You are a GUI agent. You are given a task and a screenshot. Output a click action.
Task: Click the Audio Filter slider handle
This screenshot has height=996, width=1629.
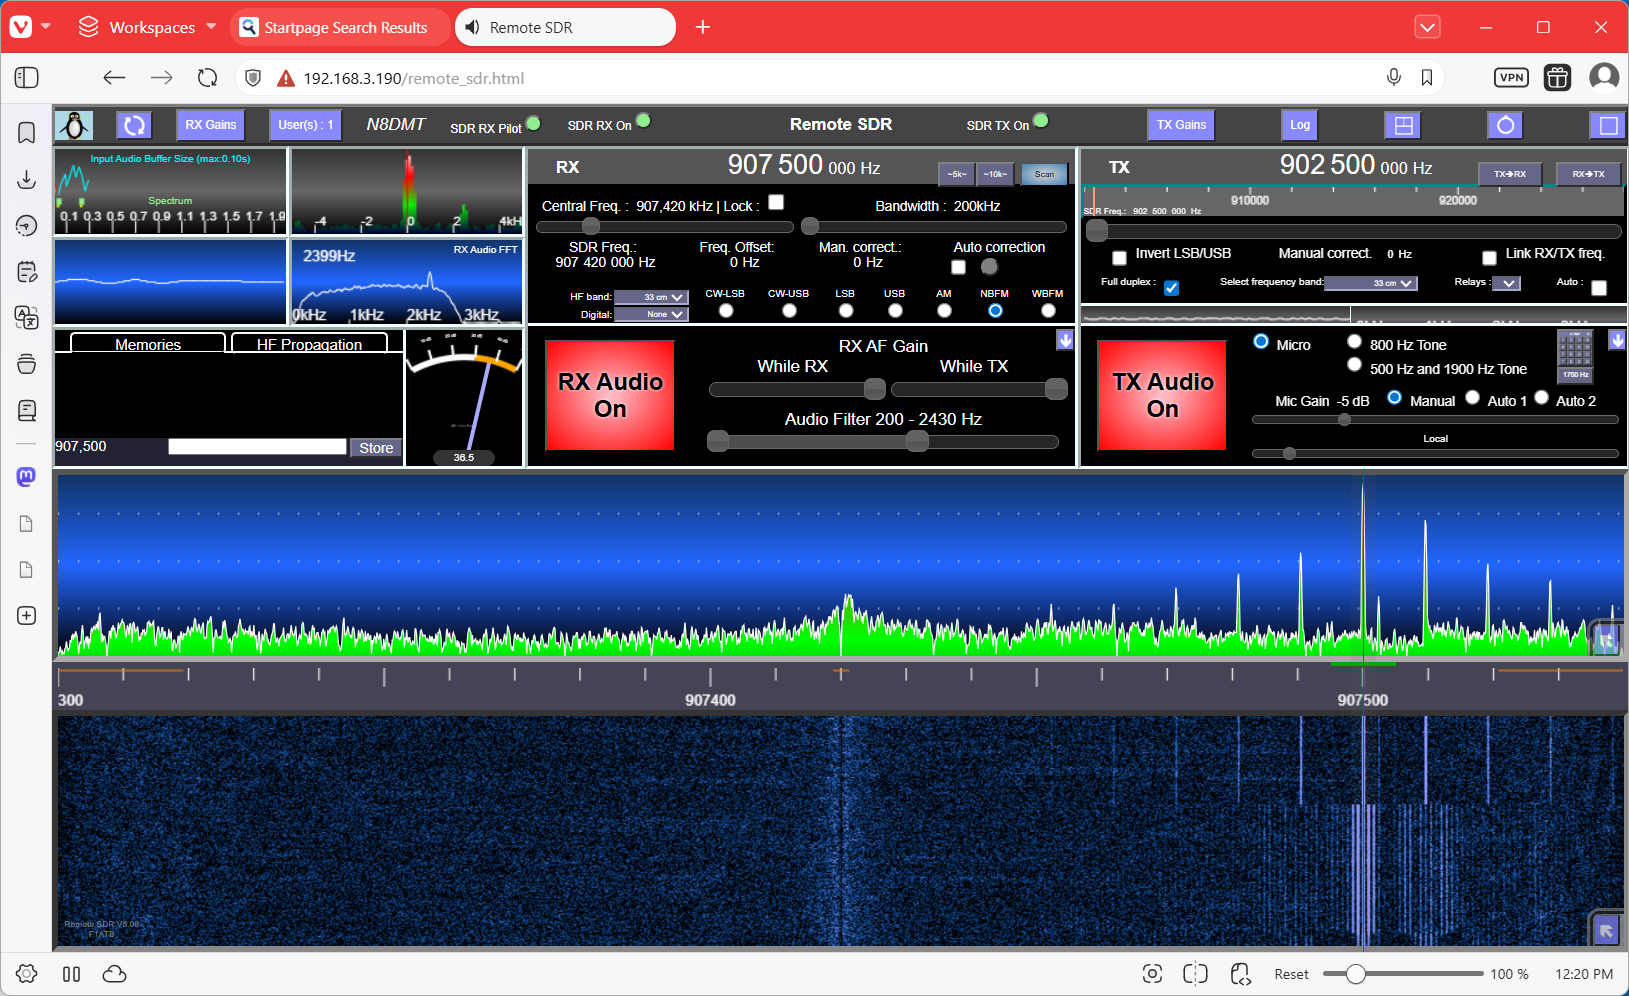point(917,442)
